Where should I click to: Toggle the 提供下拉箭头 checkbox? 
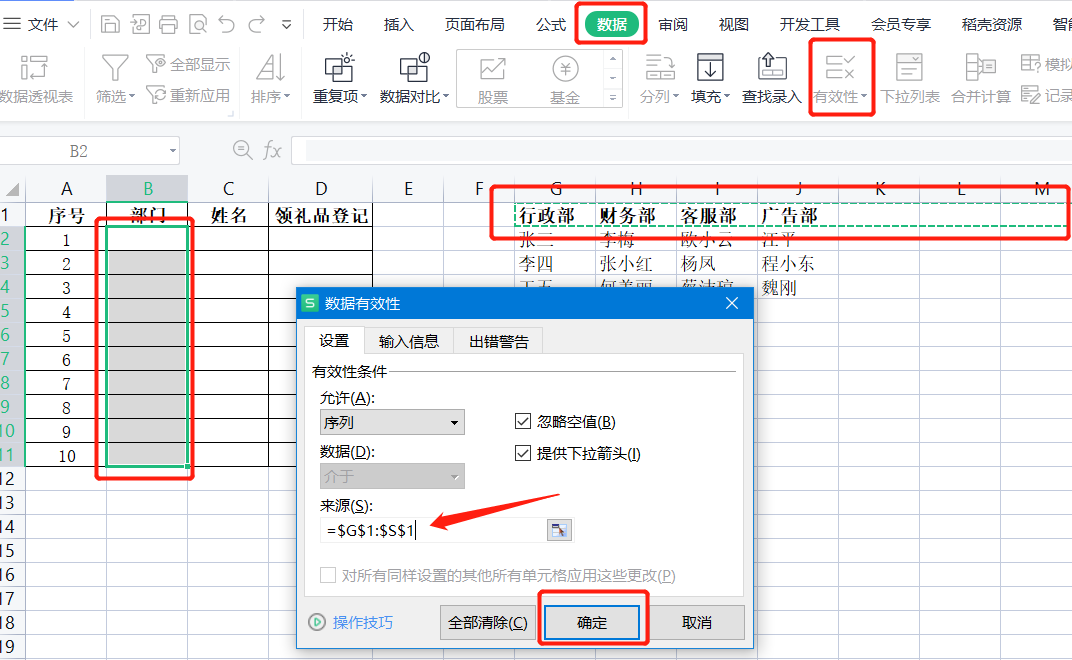point(523,453)
